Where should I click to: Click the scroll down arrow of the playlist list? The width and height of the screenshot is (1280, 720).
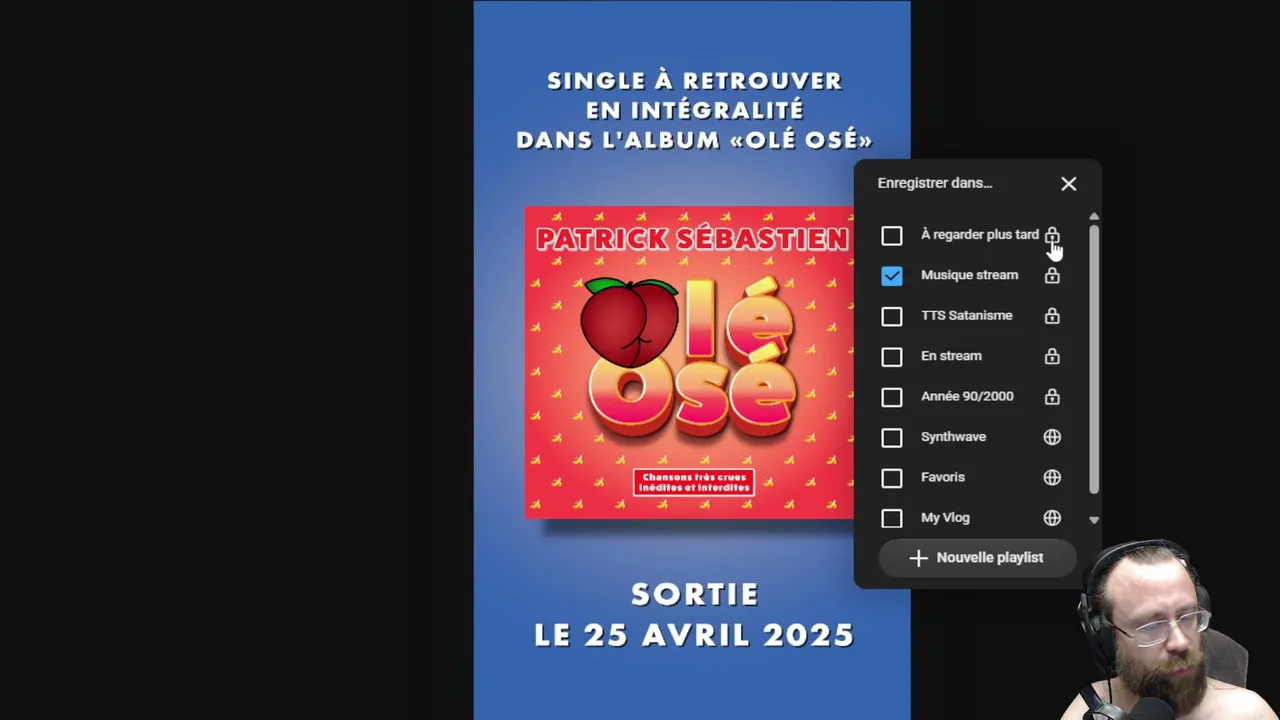tap(1094, 520)
